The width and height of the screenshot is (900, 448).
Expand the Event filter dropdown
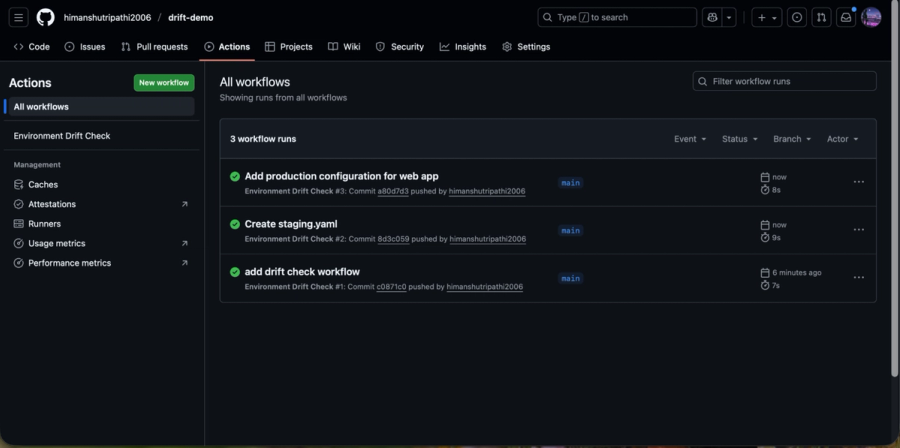click(690, 139)
